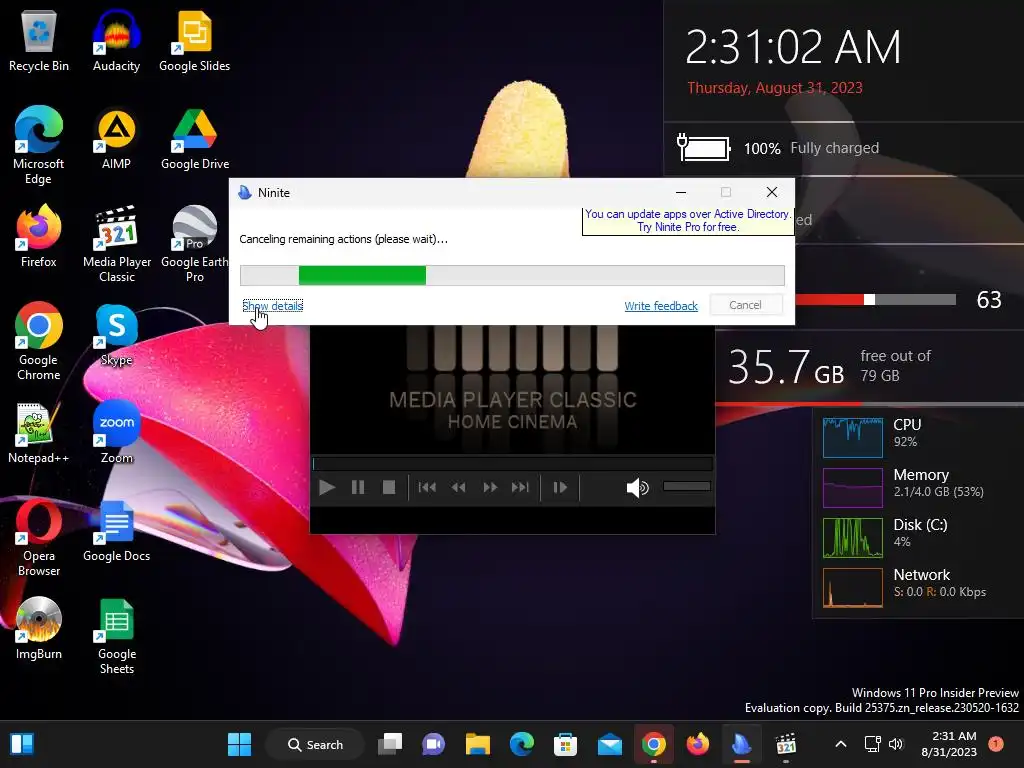1024x768 pixels.
Task: Select the Opera Browser desktop shortcut
Action: (39, 537)
